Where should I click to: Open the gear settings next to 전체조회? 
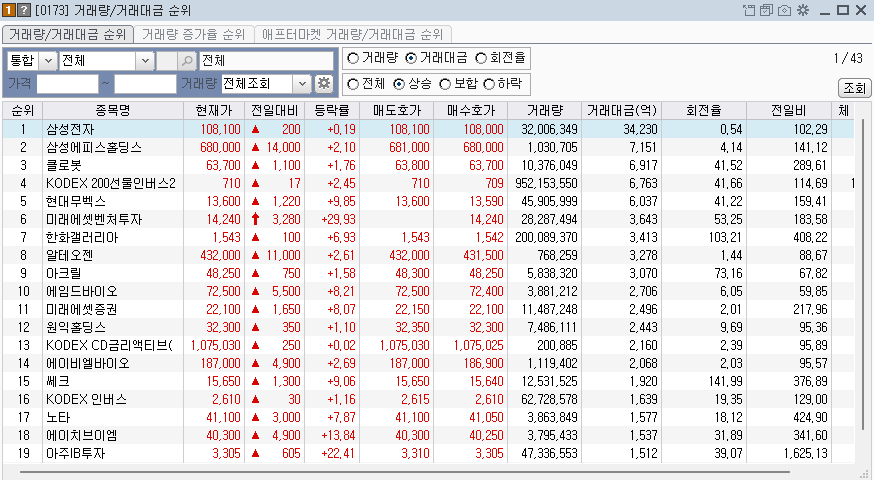point(324,84)
